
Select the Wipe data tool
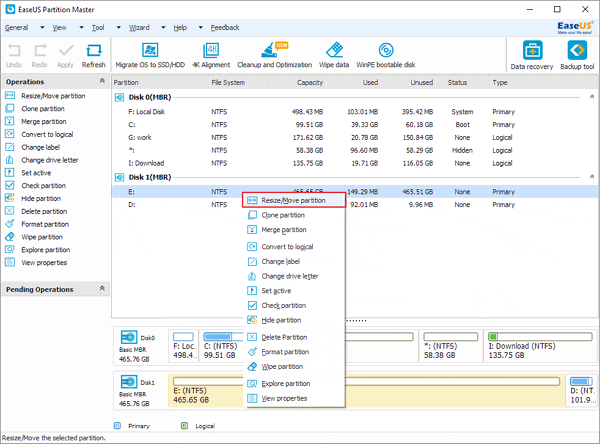point(334,55)
